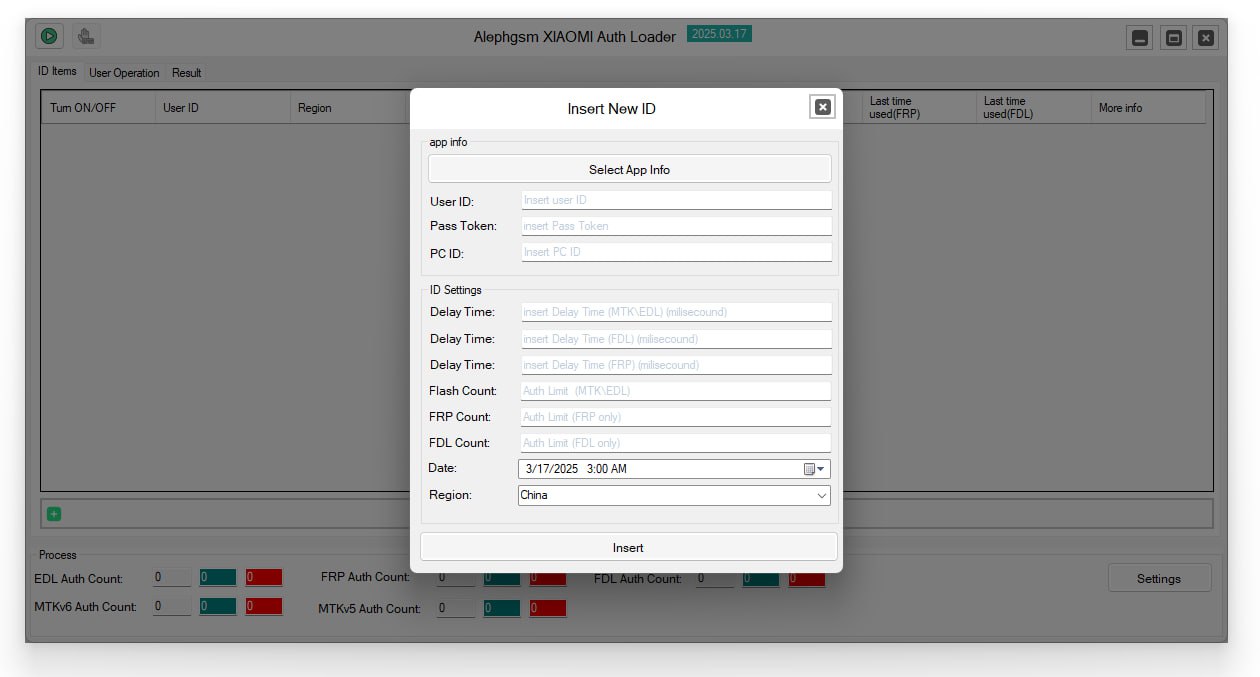Click the green play start icon

click(x=49, y=37)
